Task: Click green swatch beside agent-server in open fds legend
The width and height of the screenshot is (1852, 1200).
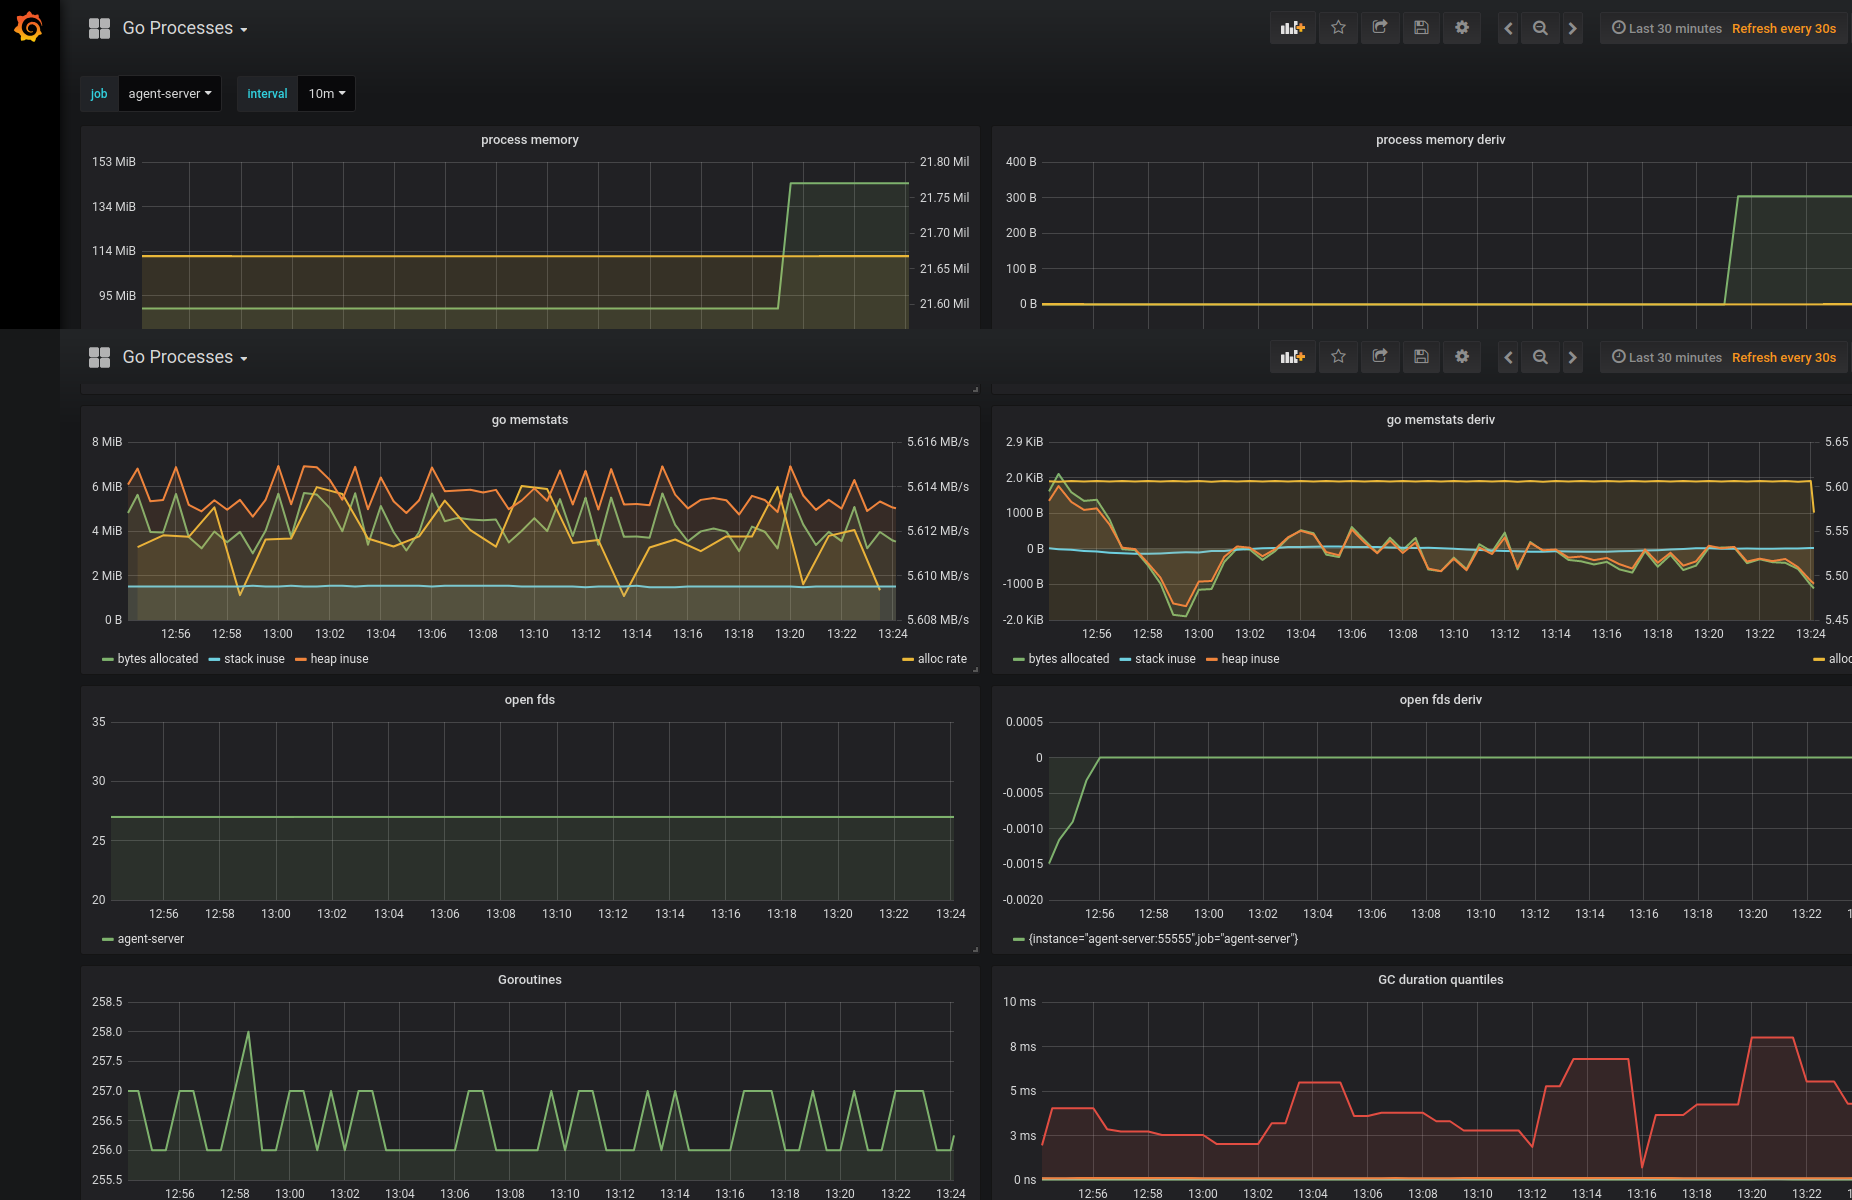Action: pyautogui.click(x=108, y=940)
